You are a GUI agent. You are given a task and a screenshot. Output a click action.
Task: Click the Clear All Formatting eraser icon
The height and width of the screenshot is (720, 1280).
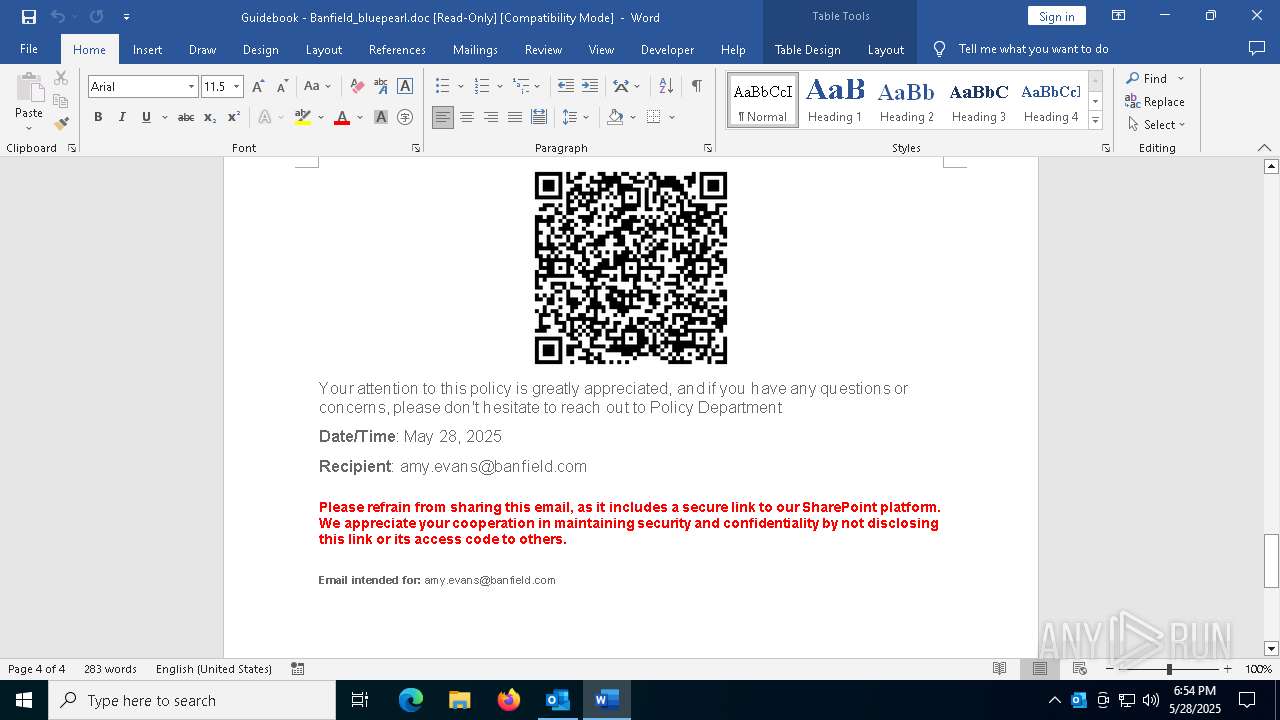tap(357, 86)
